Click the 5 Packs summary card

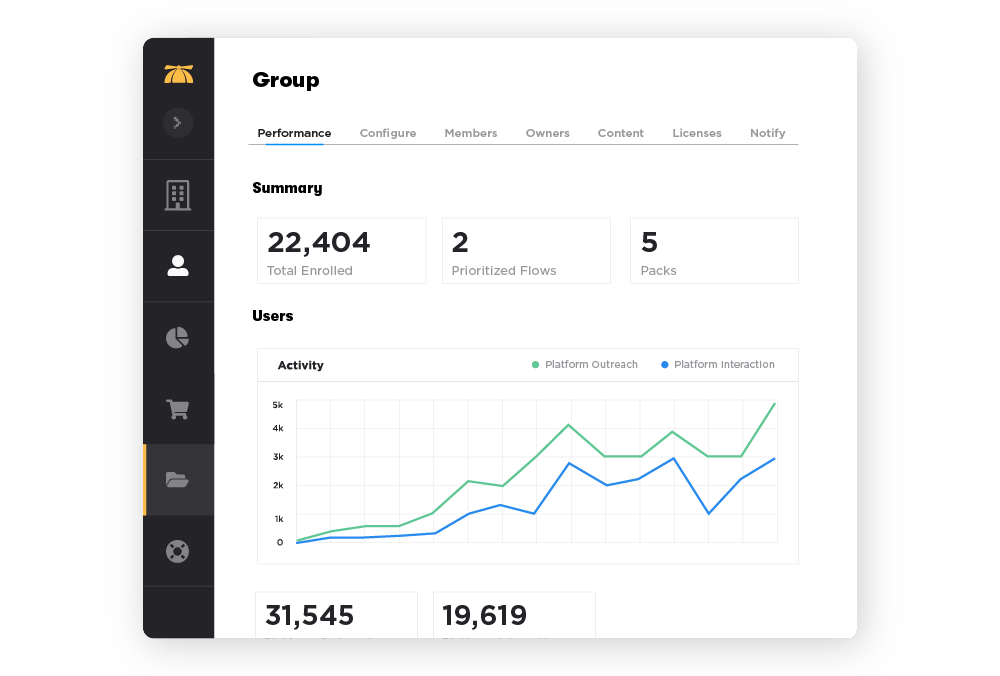coord(714,251)
